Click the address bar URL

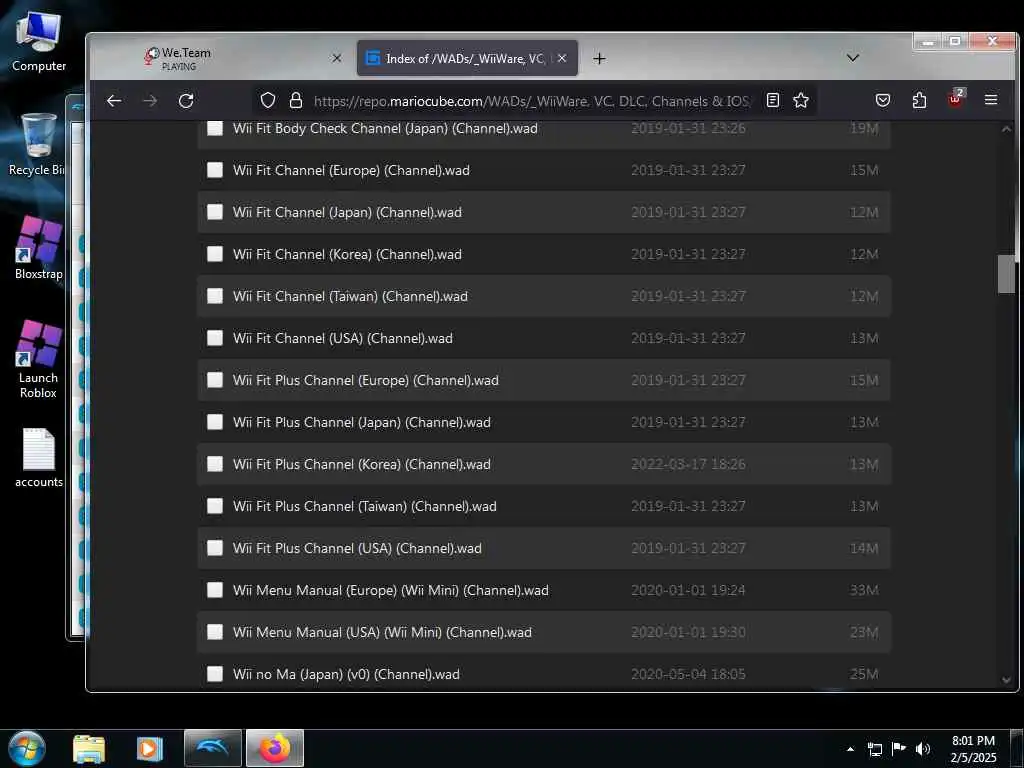[532, 101]
